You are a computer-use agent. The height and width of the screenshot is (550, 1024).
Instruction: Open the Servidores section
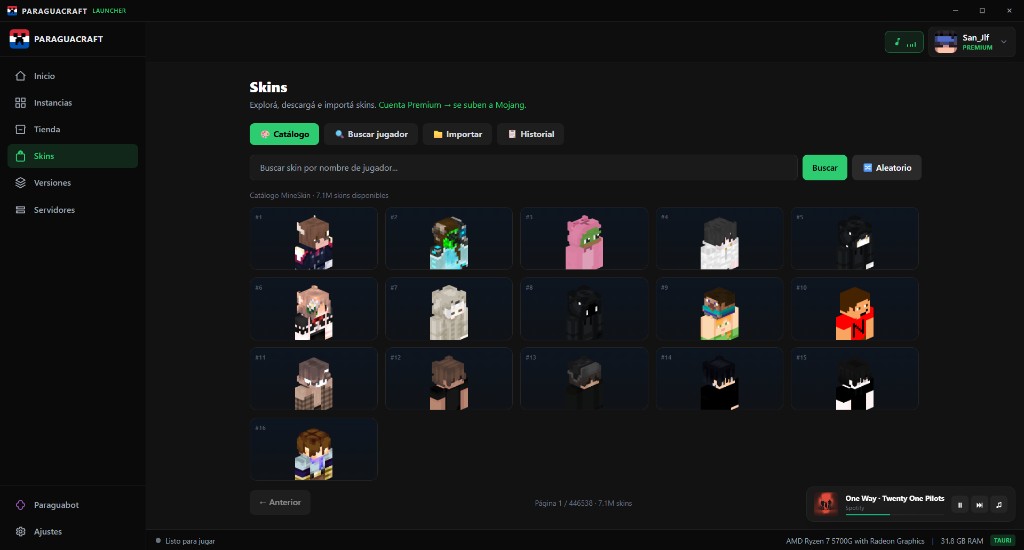pos(72,210)
